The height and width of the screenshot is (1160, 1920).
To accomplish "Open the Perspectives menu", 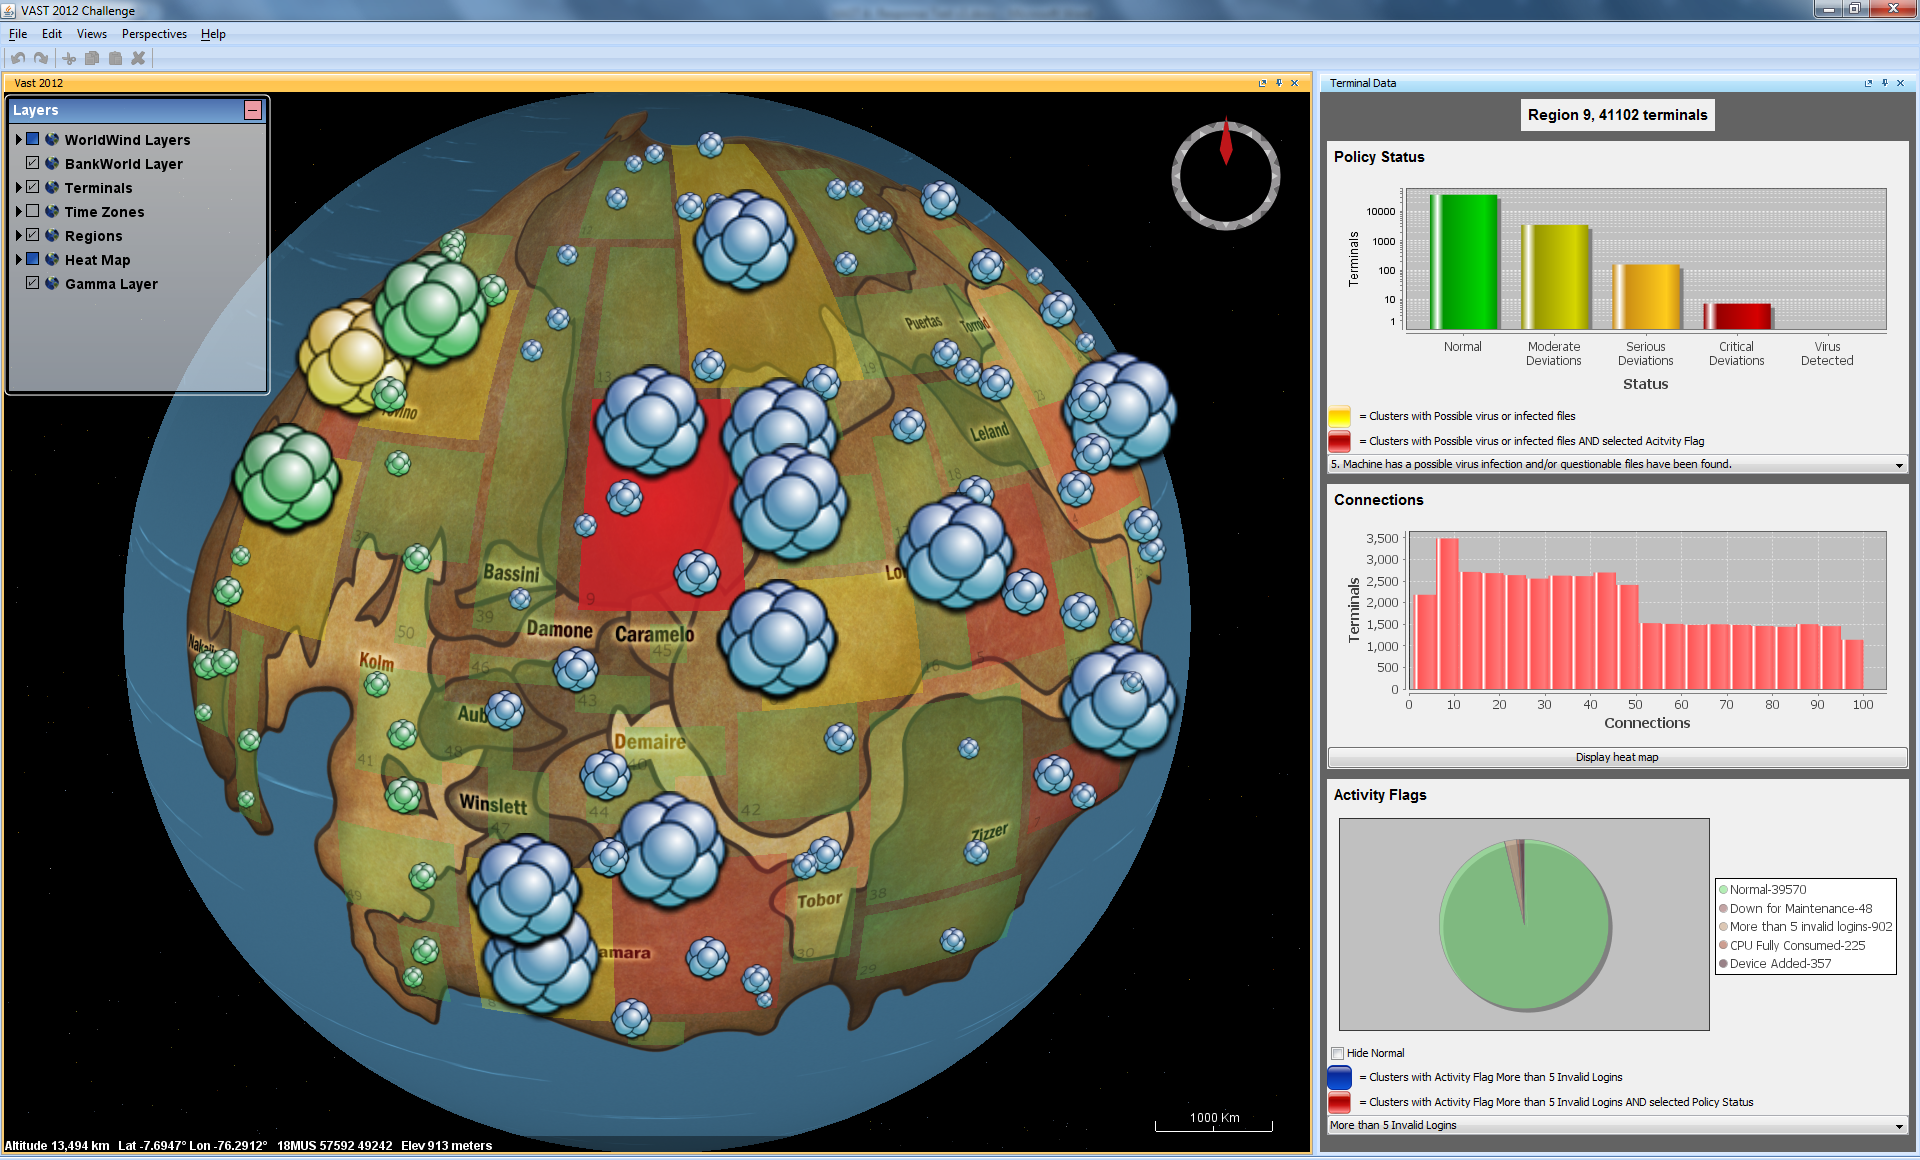I will [154, 34].
